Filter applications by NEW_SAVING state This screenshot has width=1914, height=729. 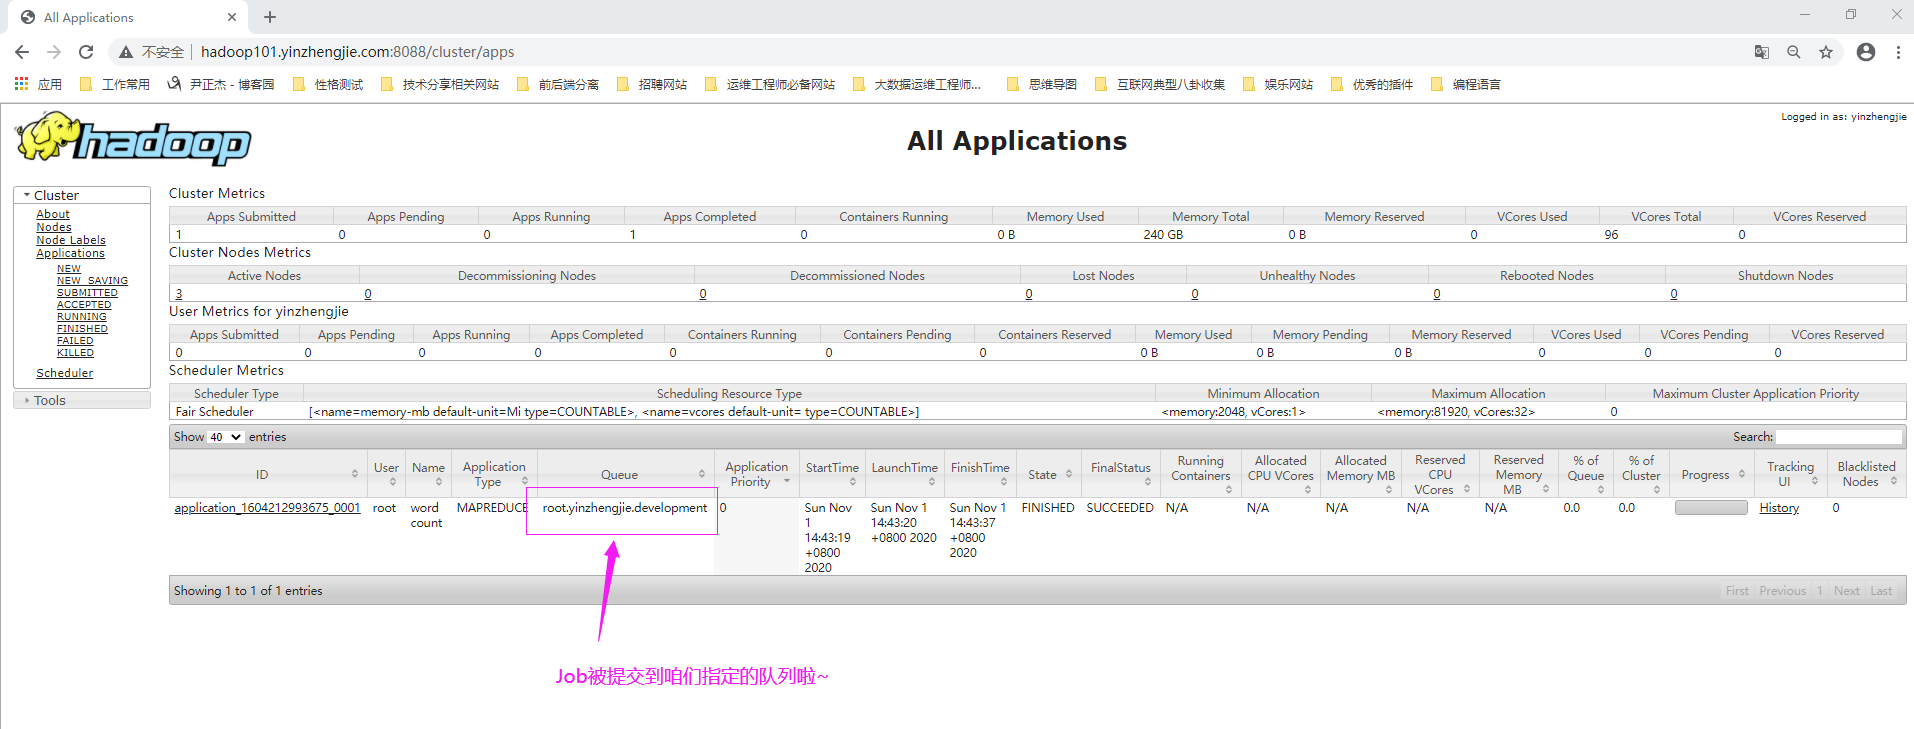pos(92,281)
